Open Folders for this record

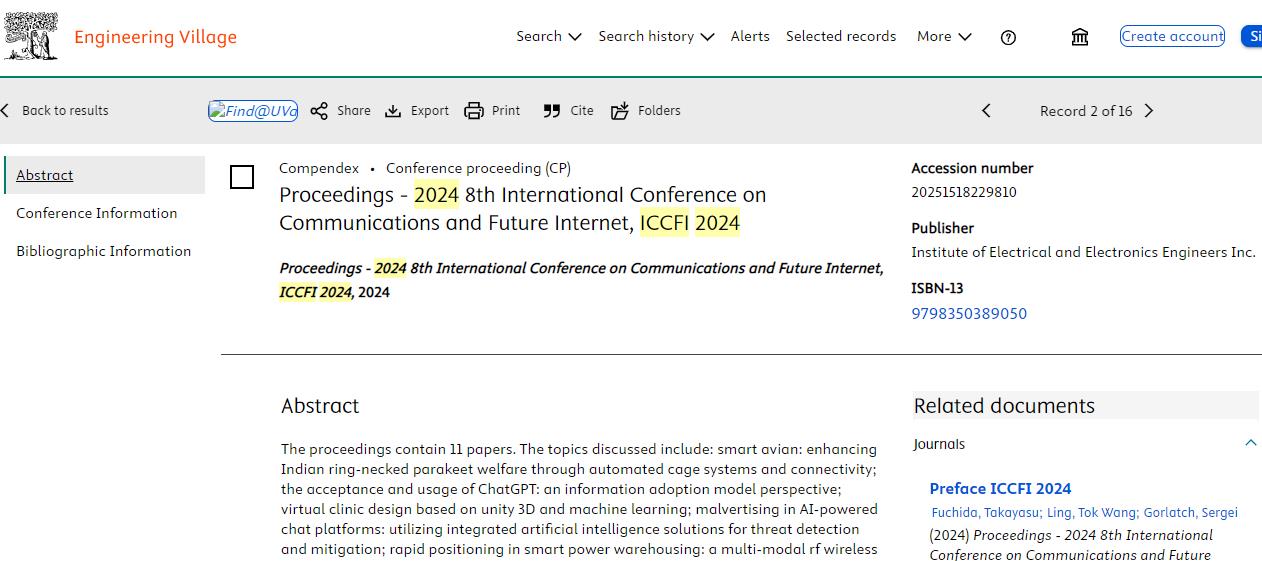[645, 111]
